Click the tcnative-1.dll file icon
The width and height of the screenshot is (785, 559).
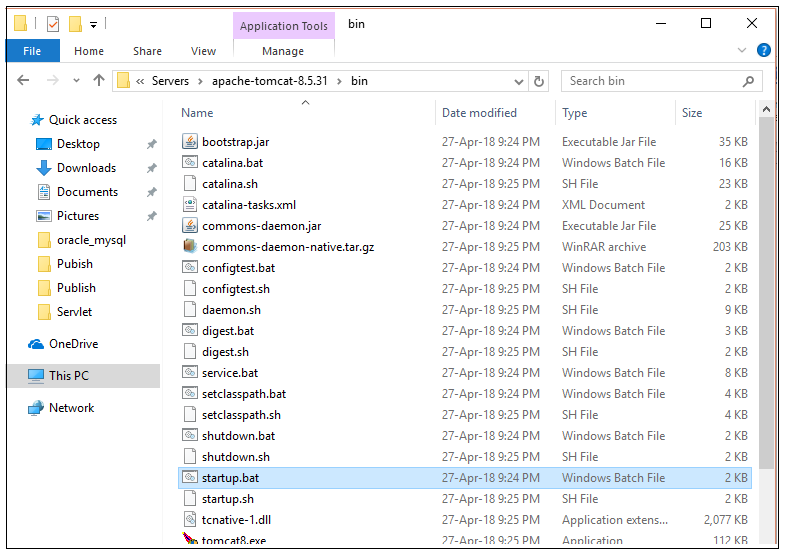point(189,520)
